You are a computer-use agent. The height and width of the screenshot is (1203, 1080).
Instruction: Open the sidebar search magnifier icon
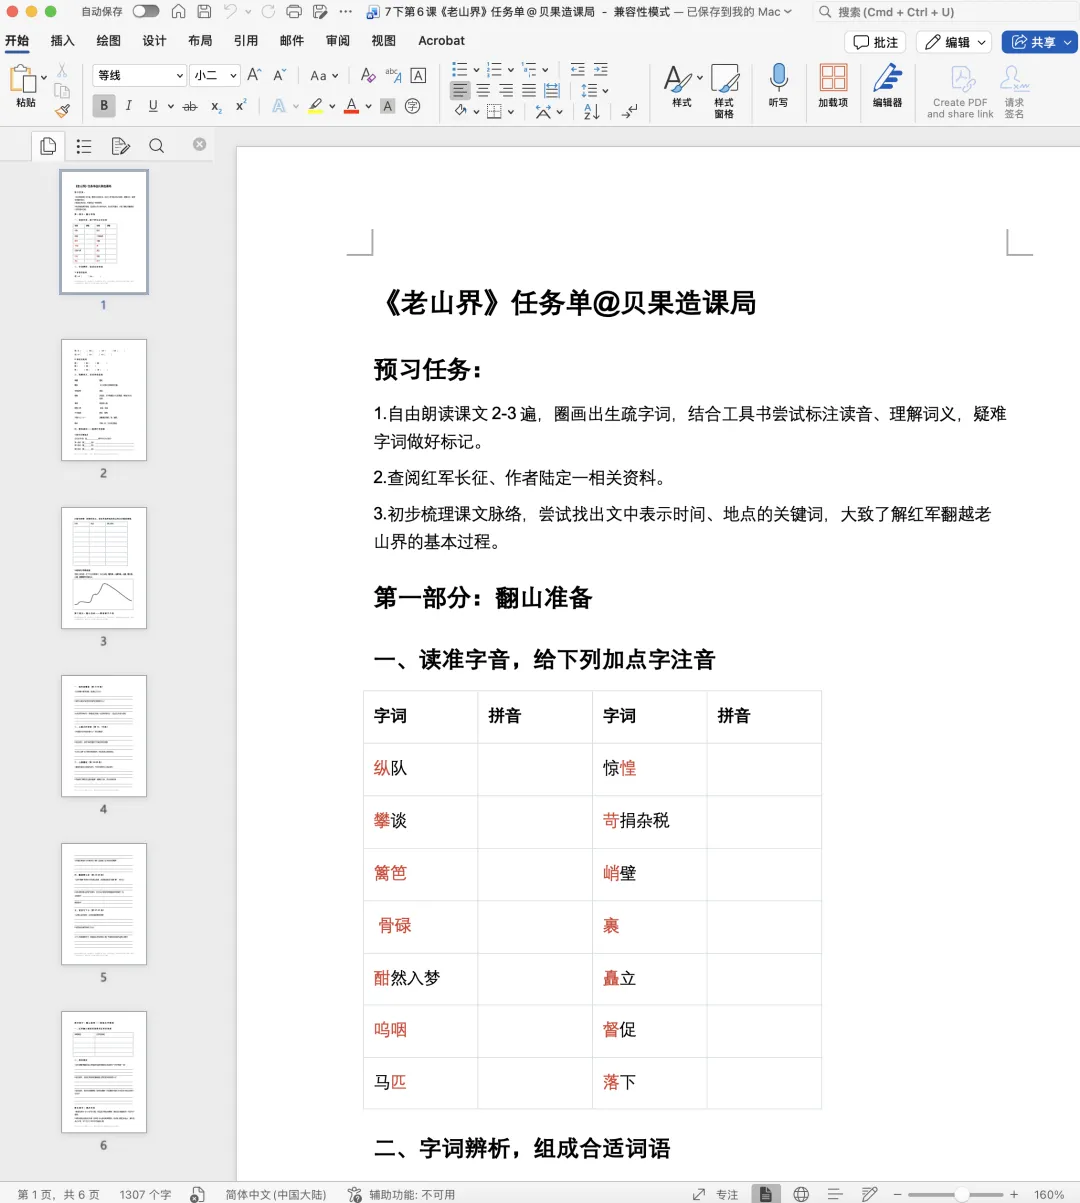tap(157, 146)
